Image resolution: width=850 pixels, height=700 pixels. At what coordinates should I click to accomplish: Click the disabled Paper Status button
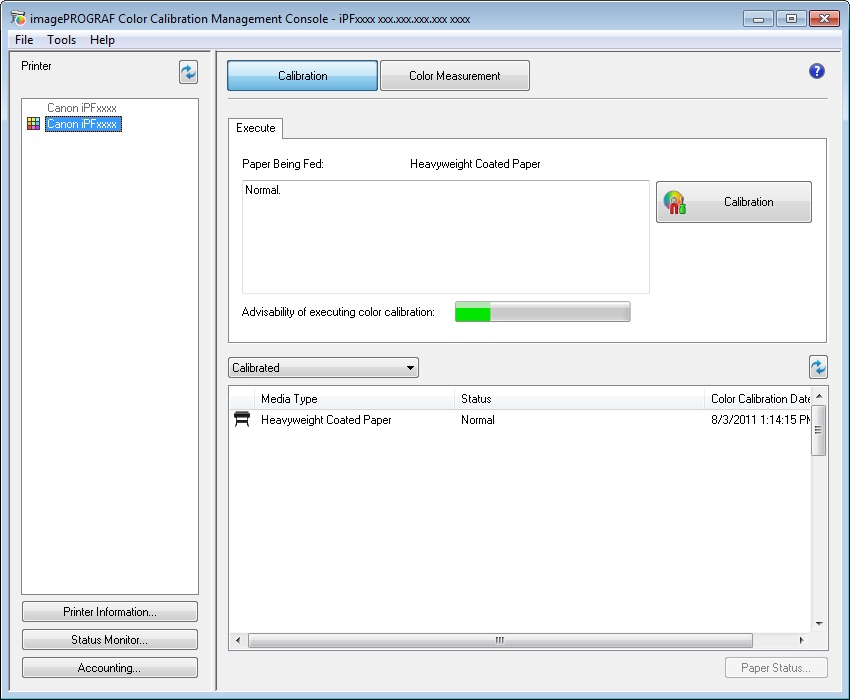pyautogui.click(x=776, y=668)
